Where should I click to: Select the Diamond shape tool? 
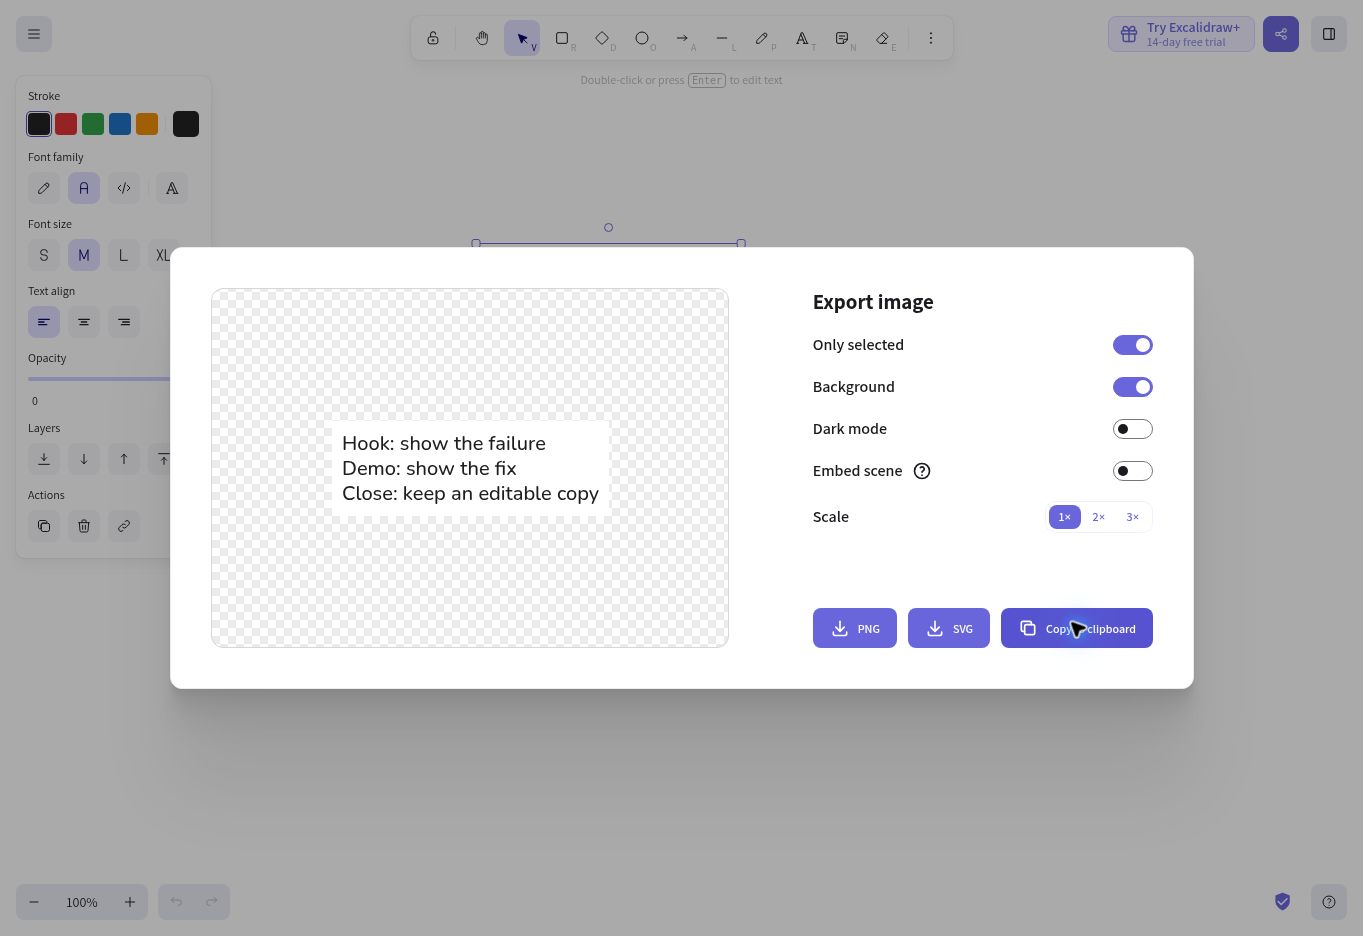[602, 38]
